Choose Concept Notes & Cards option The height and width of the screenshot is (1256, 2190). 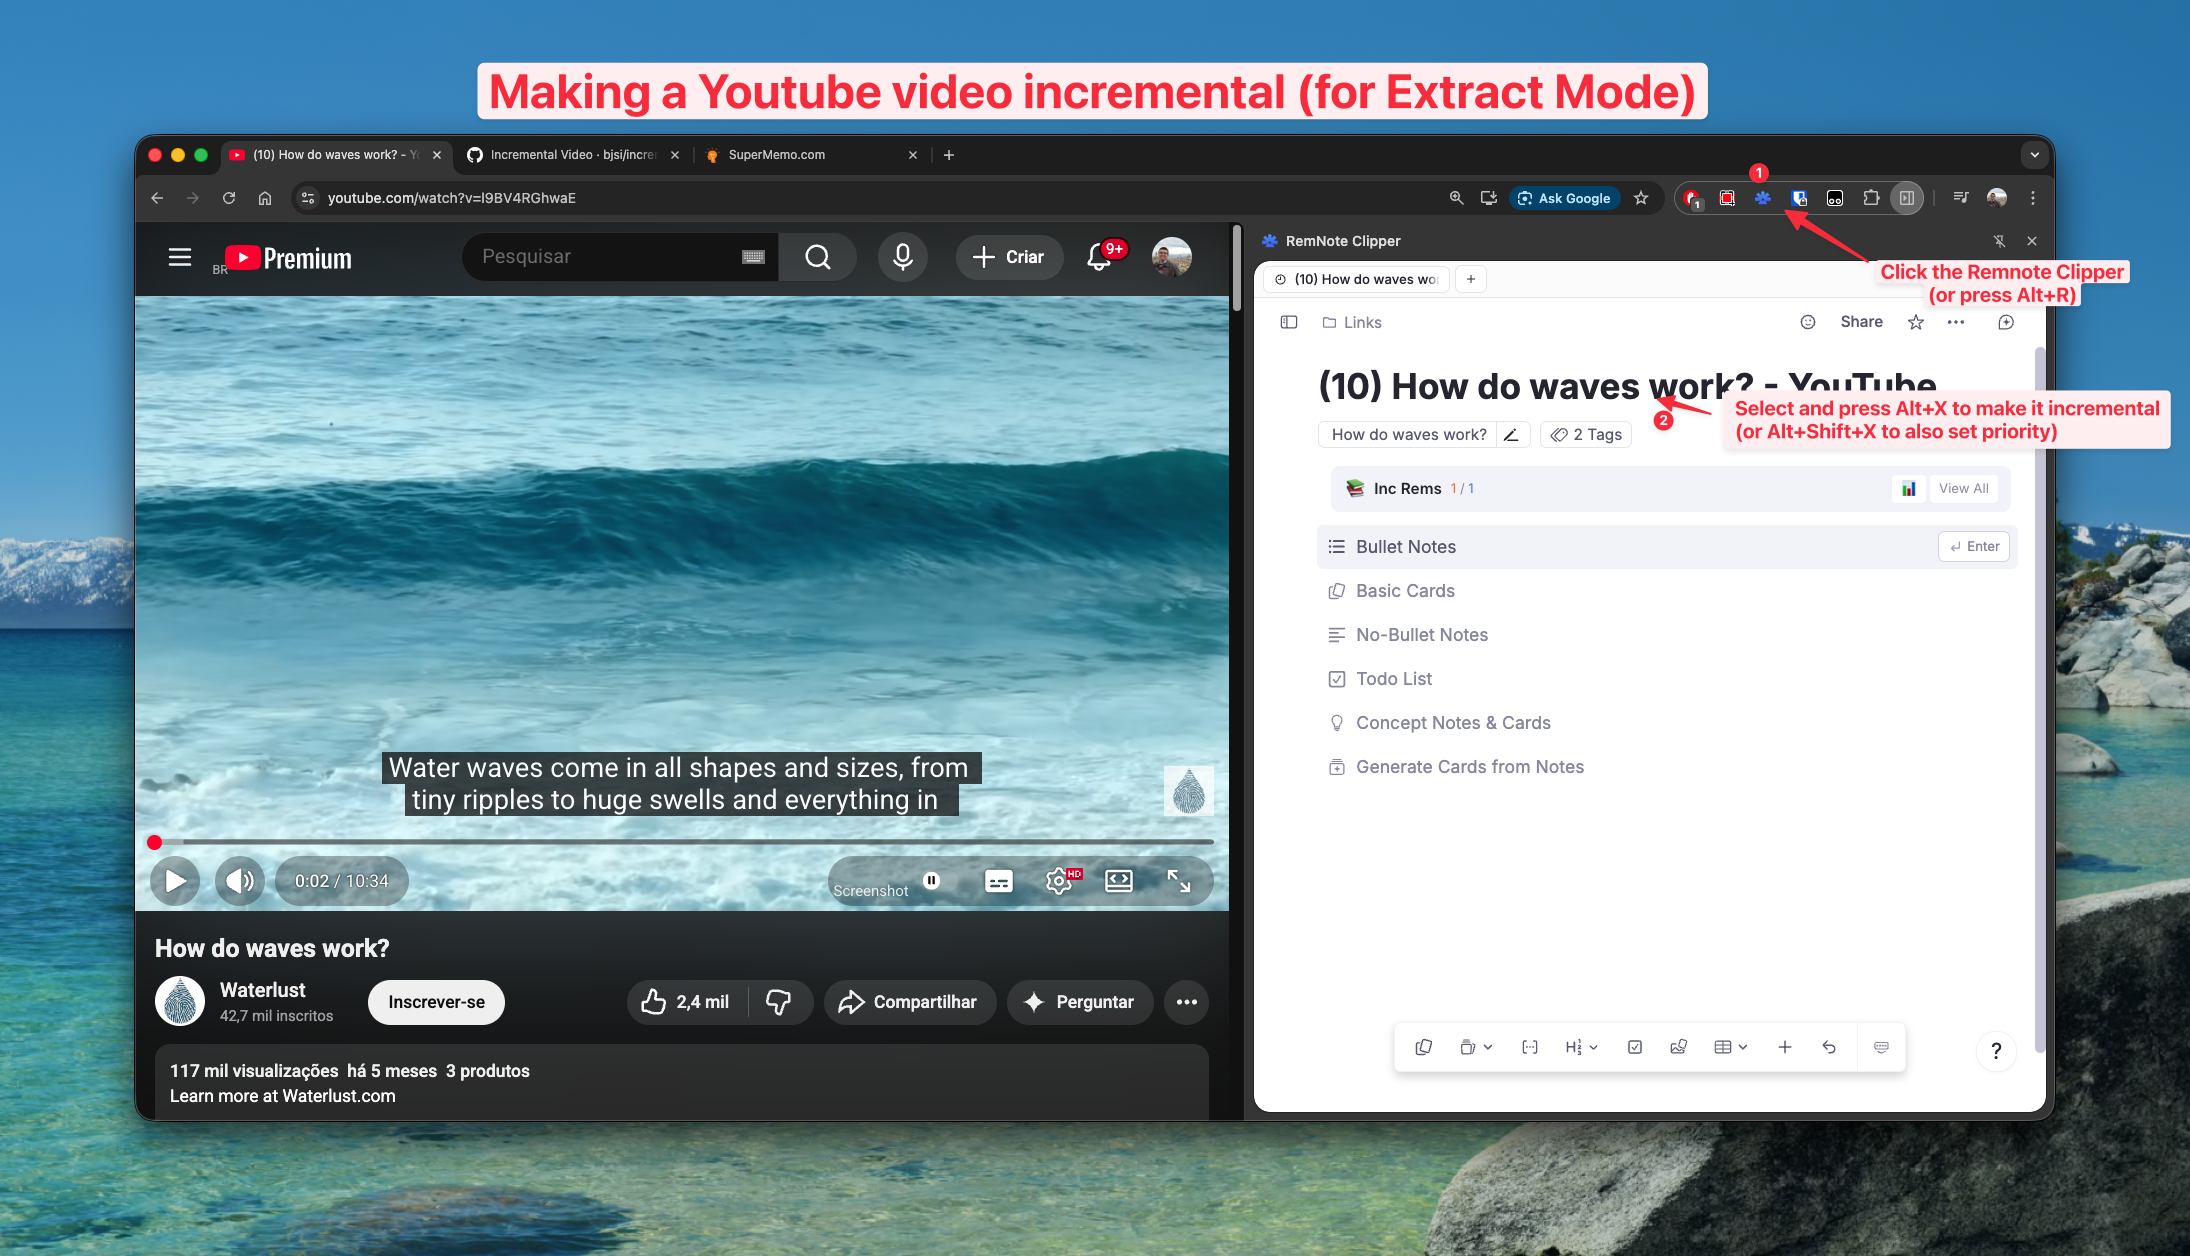(x=1667, y=723)
